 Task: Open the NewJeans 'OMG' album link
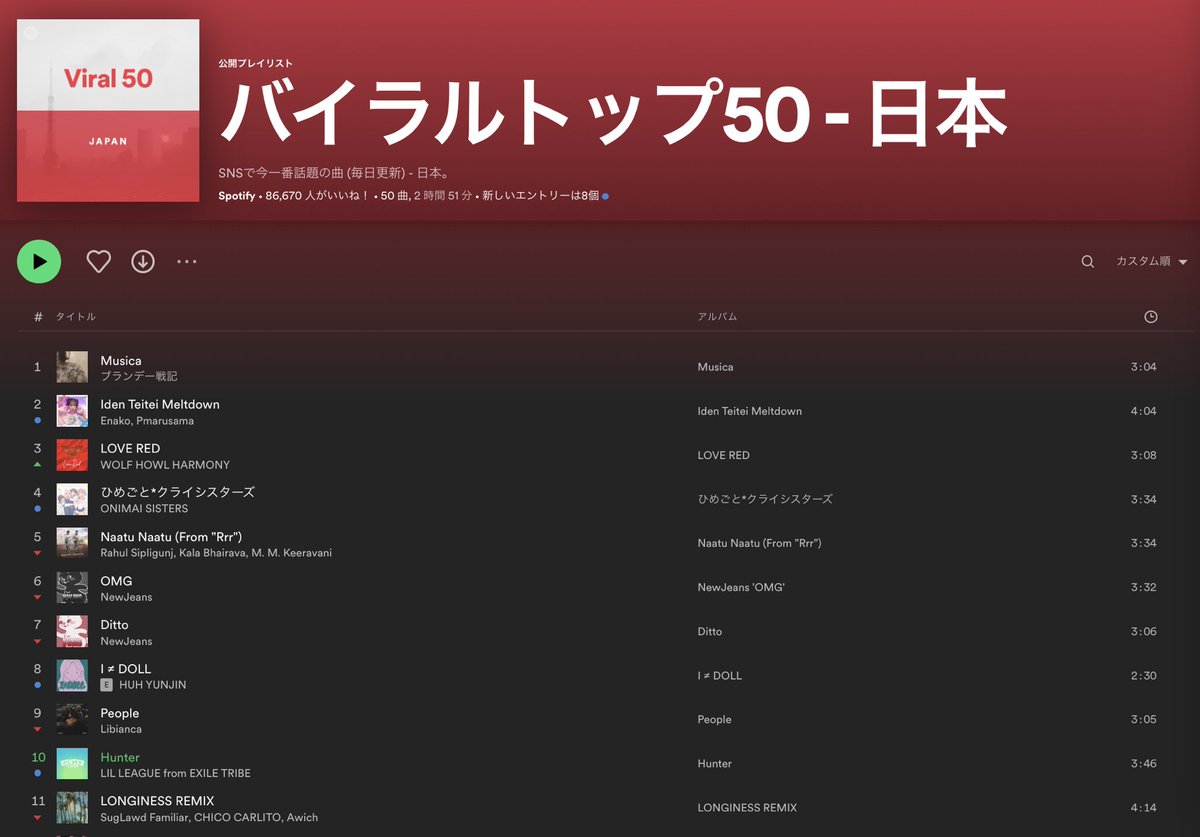[741, 587]
